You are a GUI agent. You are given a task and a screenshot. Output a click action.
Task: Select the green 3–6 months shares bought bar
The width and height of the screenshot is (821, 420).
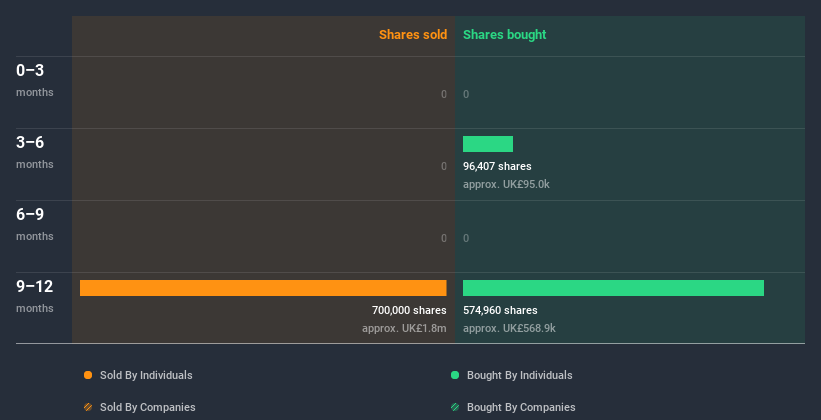pyautogui.click(x=488, y=144)
